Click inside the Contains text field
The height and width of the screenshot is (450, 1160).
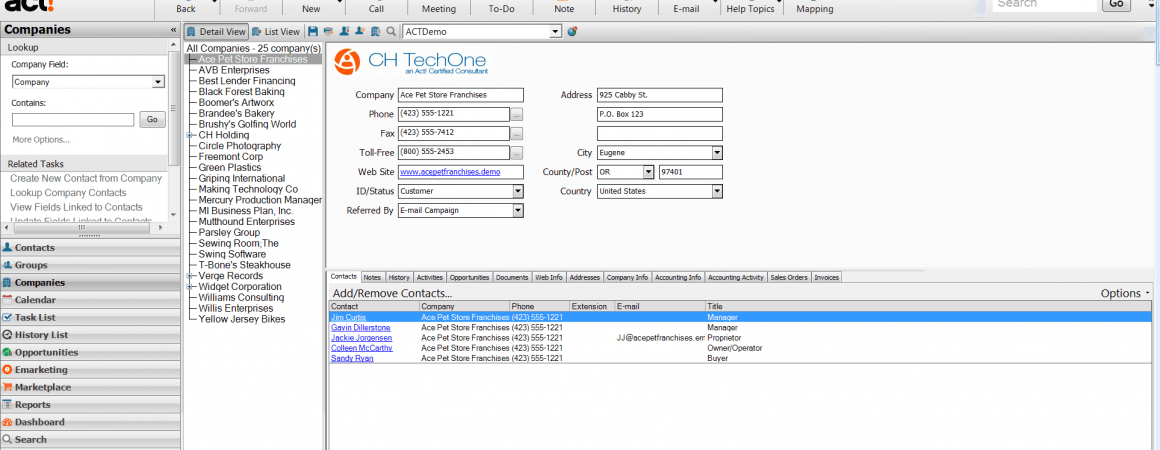coord(73,119)
